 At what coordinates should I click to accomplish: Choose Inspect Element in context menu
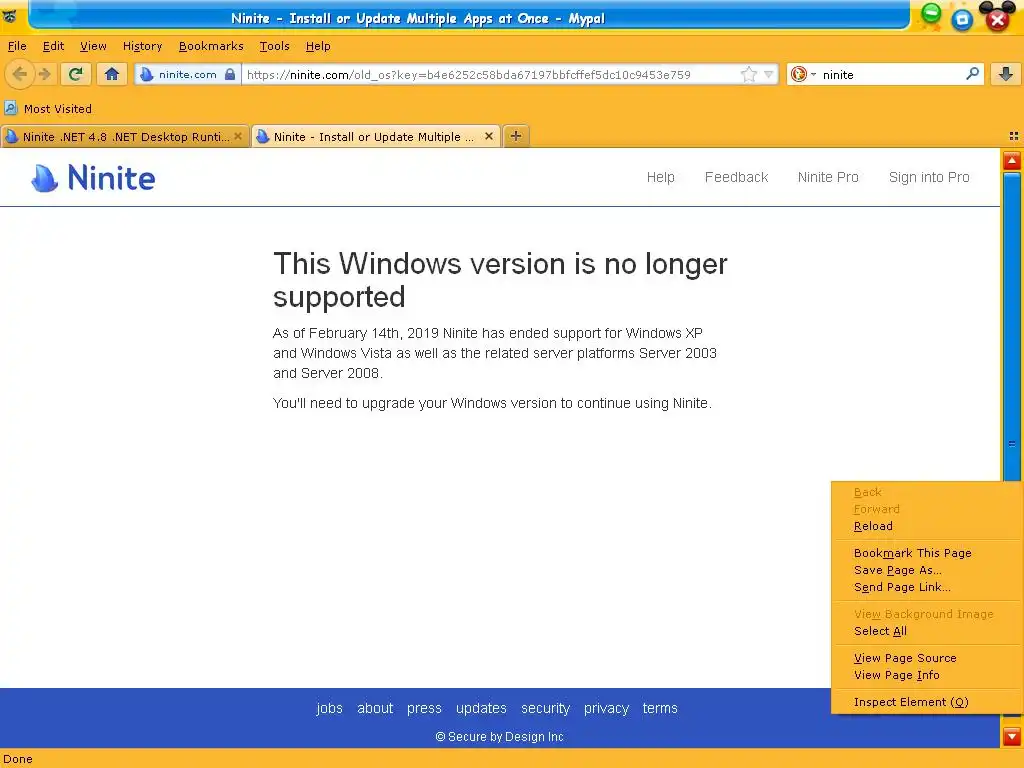click(926, 701)
